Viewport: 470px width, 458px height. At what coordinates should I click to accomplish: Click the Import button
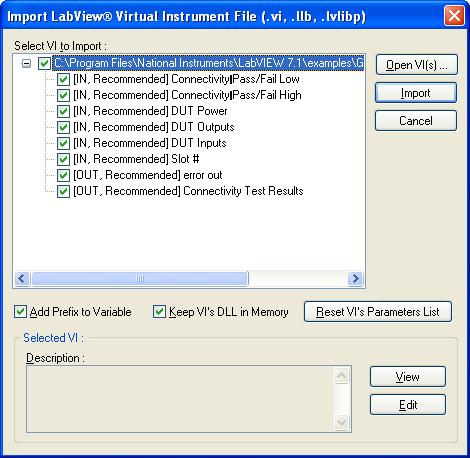416,93
